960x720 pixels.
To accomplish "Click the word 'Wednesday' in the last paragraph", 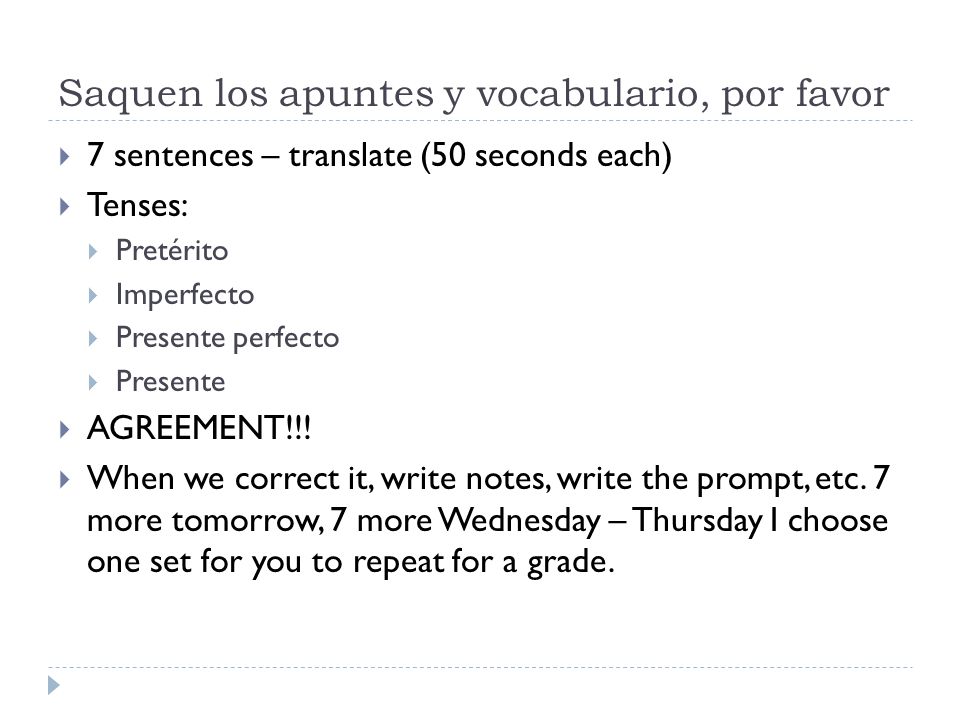I will click(520, 521).
